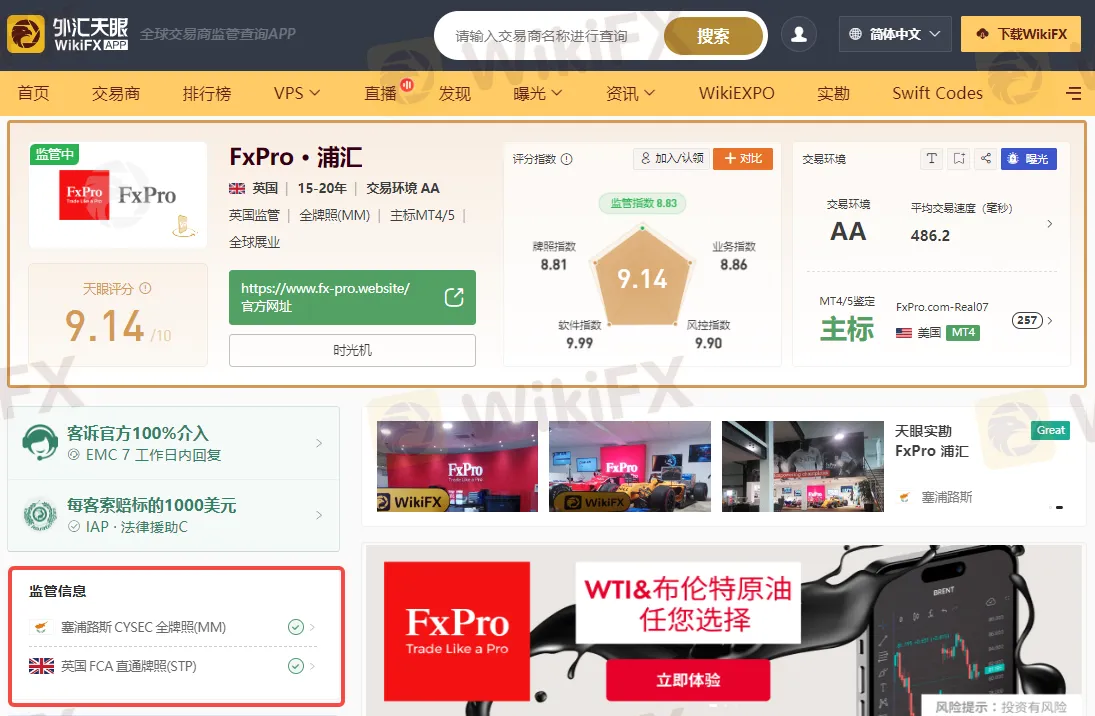Open the 简体中文 language dropdown
The image size is (1095, 716).
pyautogui.click(x=895, y=34)
